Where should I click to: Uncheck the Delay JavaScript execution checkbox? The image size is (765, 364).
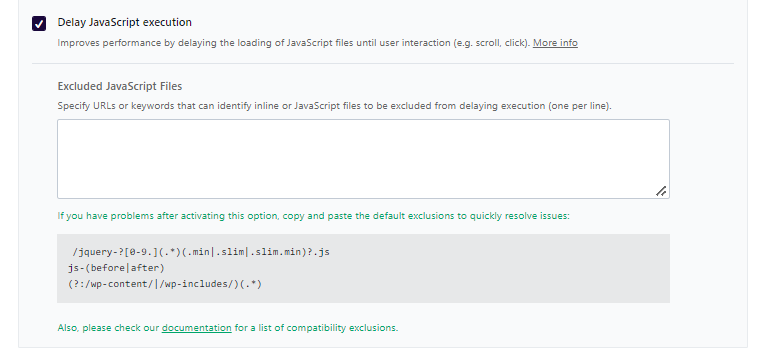(39, 23)
